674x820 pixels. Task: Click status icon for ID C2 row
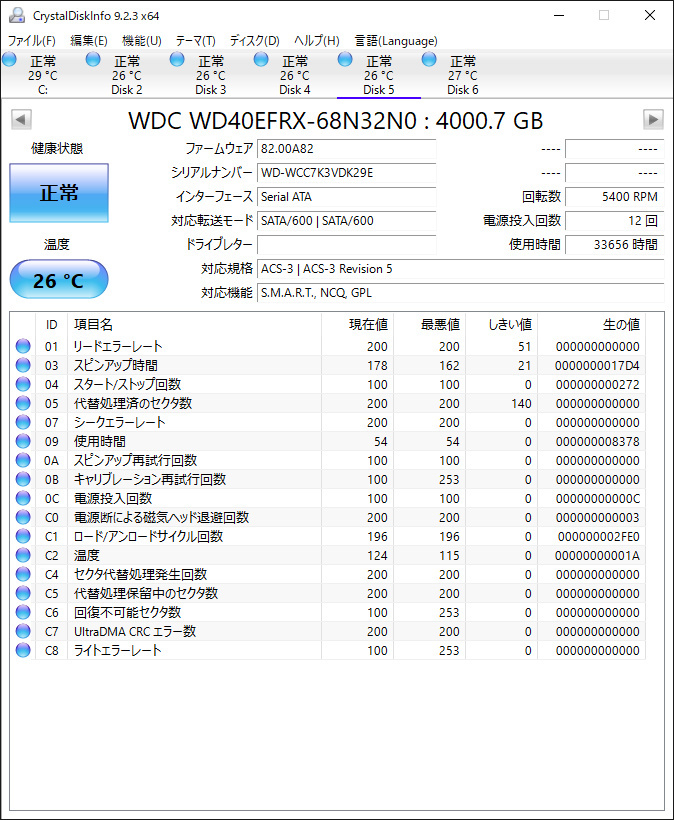(23, 555)
